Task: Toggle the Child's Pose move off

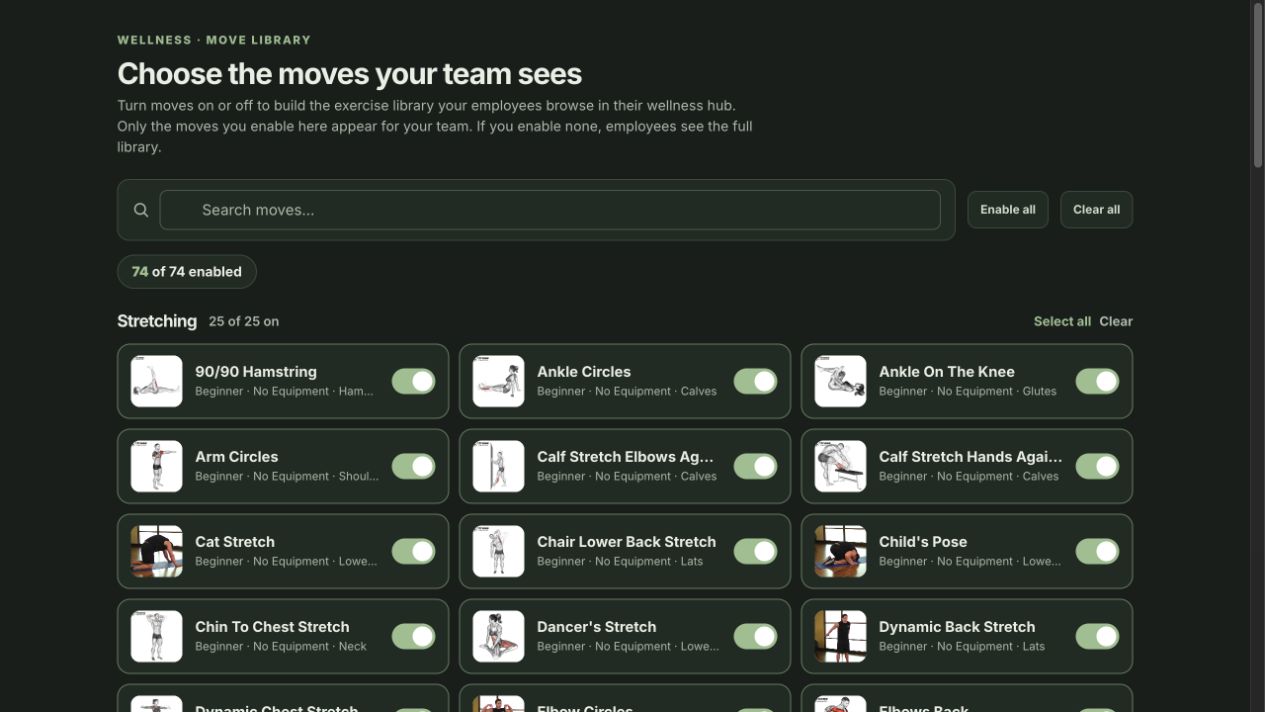Action: pyautogui.click(x=1097, y=551)
